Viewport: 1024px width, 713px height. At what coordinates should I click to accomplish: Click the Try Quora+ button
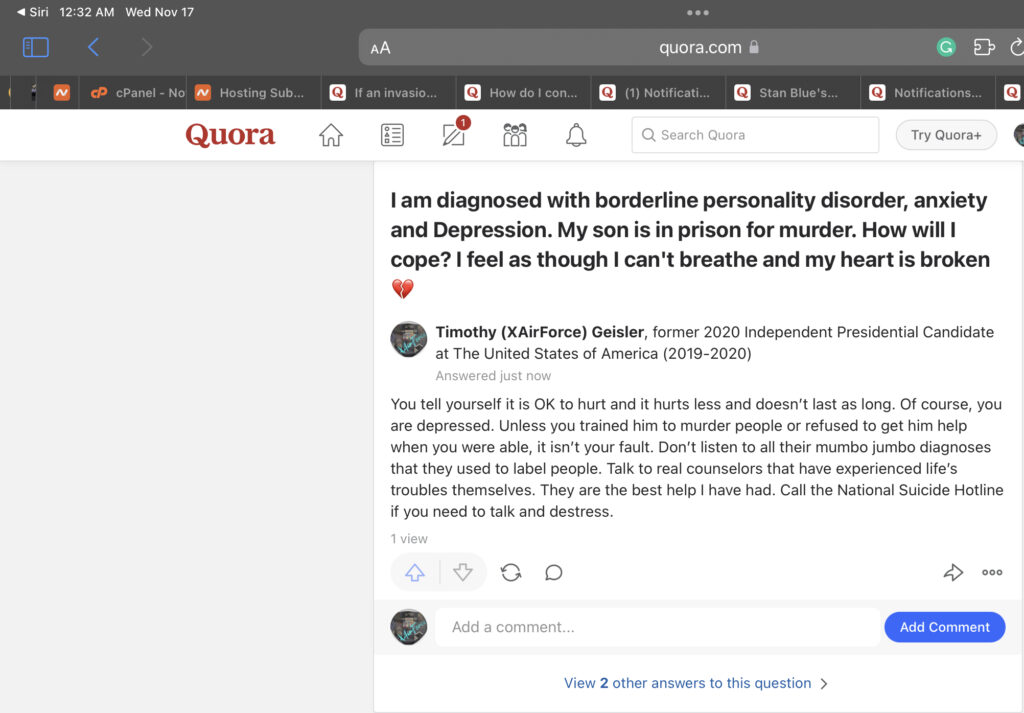tap(946, 135)
